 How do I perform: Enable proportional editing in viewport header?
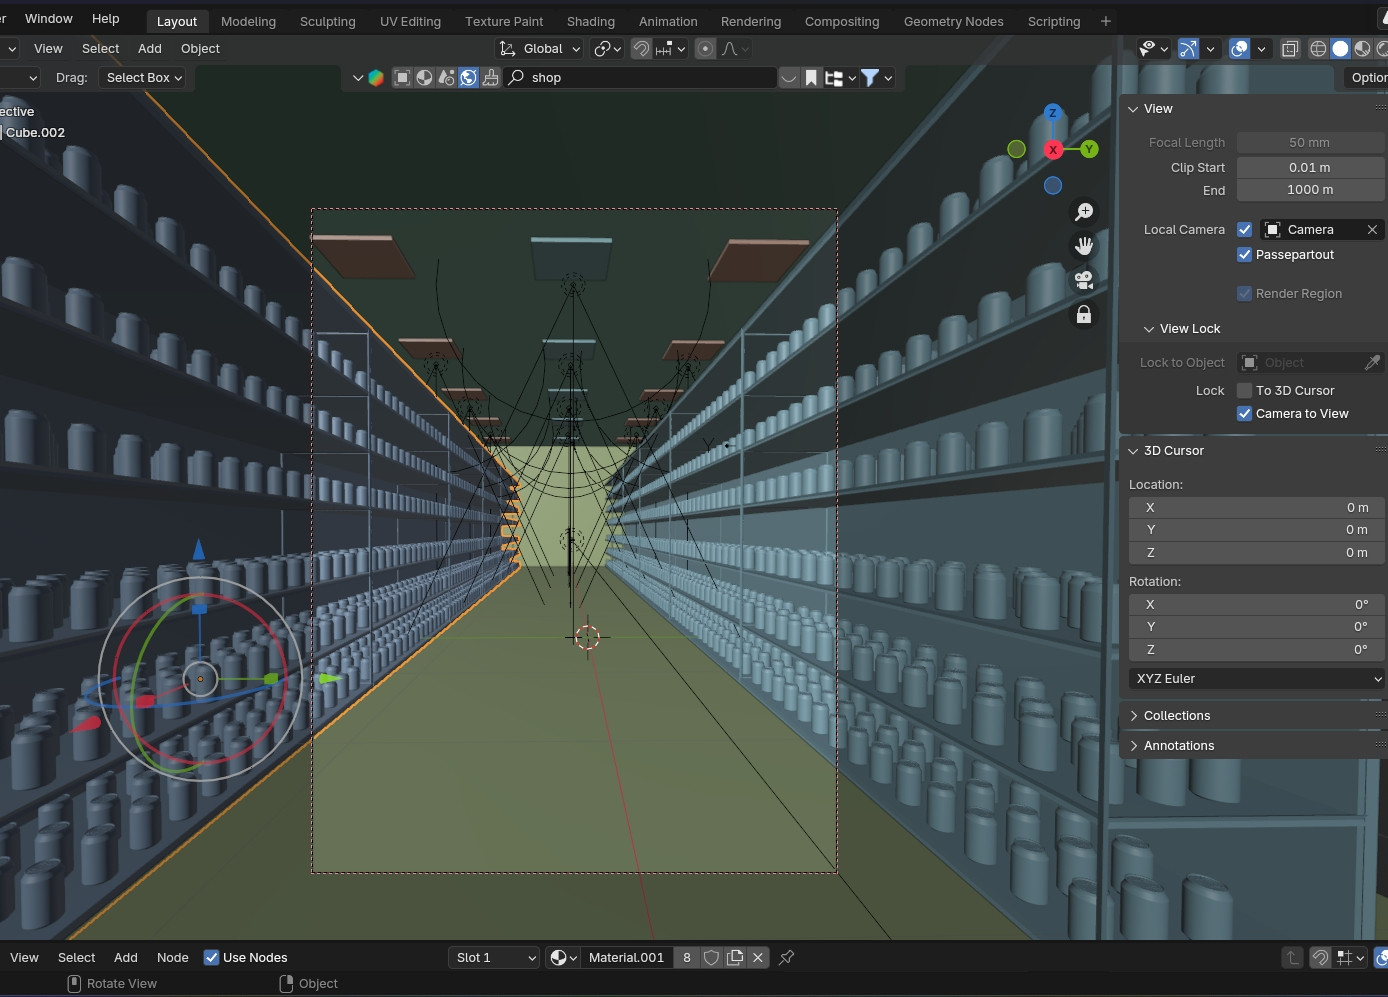tap(705, 48)
